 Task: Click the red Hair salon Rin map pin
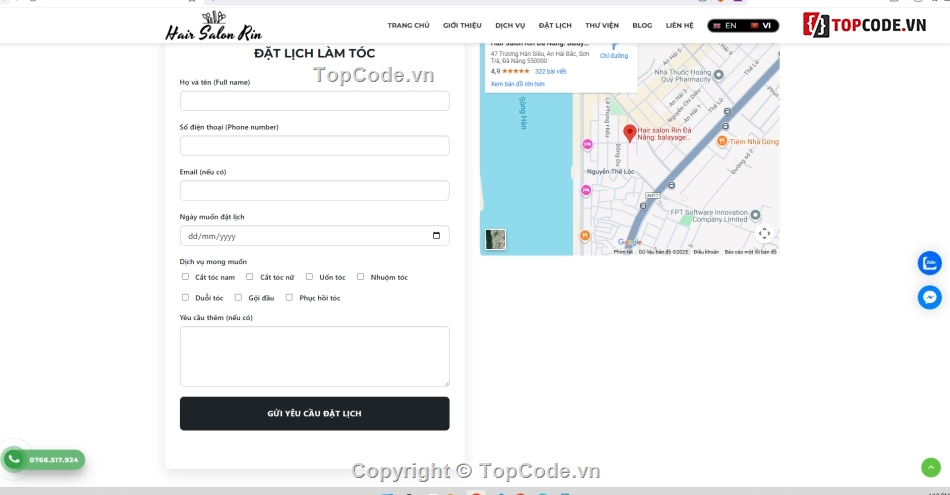629,133
